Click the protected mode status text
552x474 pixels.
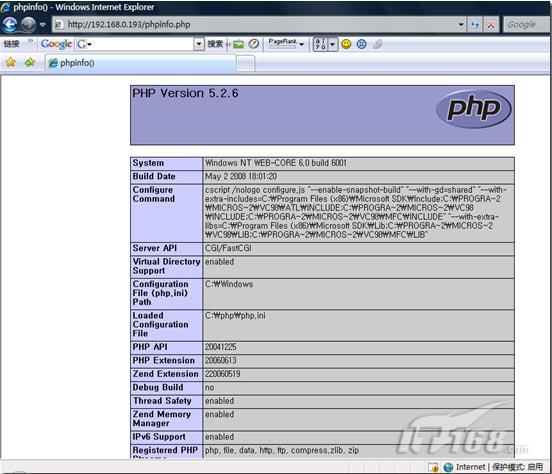pyautogui.click(x=518, y=467)
